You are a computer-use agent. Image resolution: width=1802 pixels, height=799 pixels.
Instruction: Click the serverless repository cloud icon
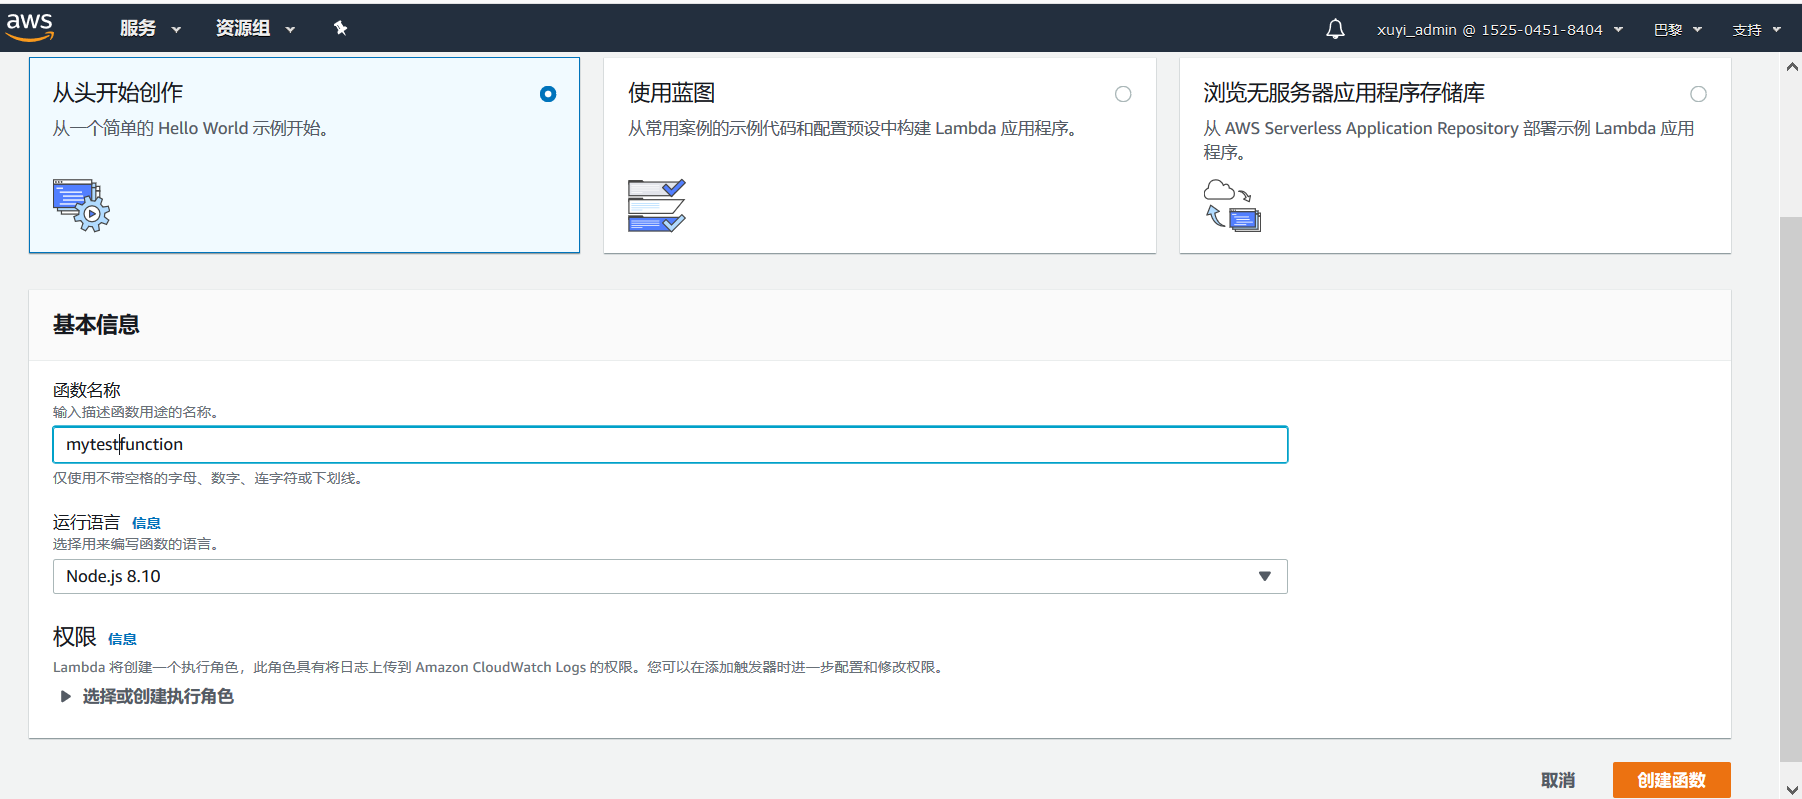1232,205
